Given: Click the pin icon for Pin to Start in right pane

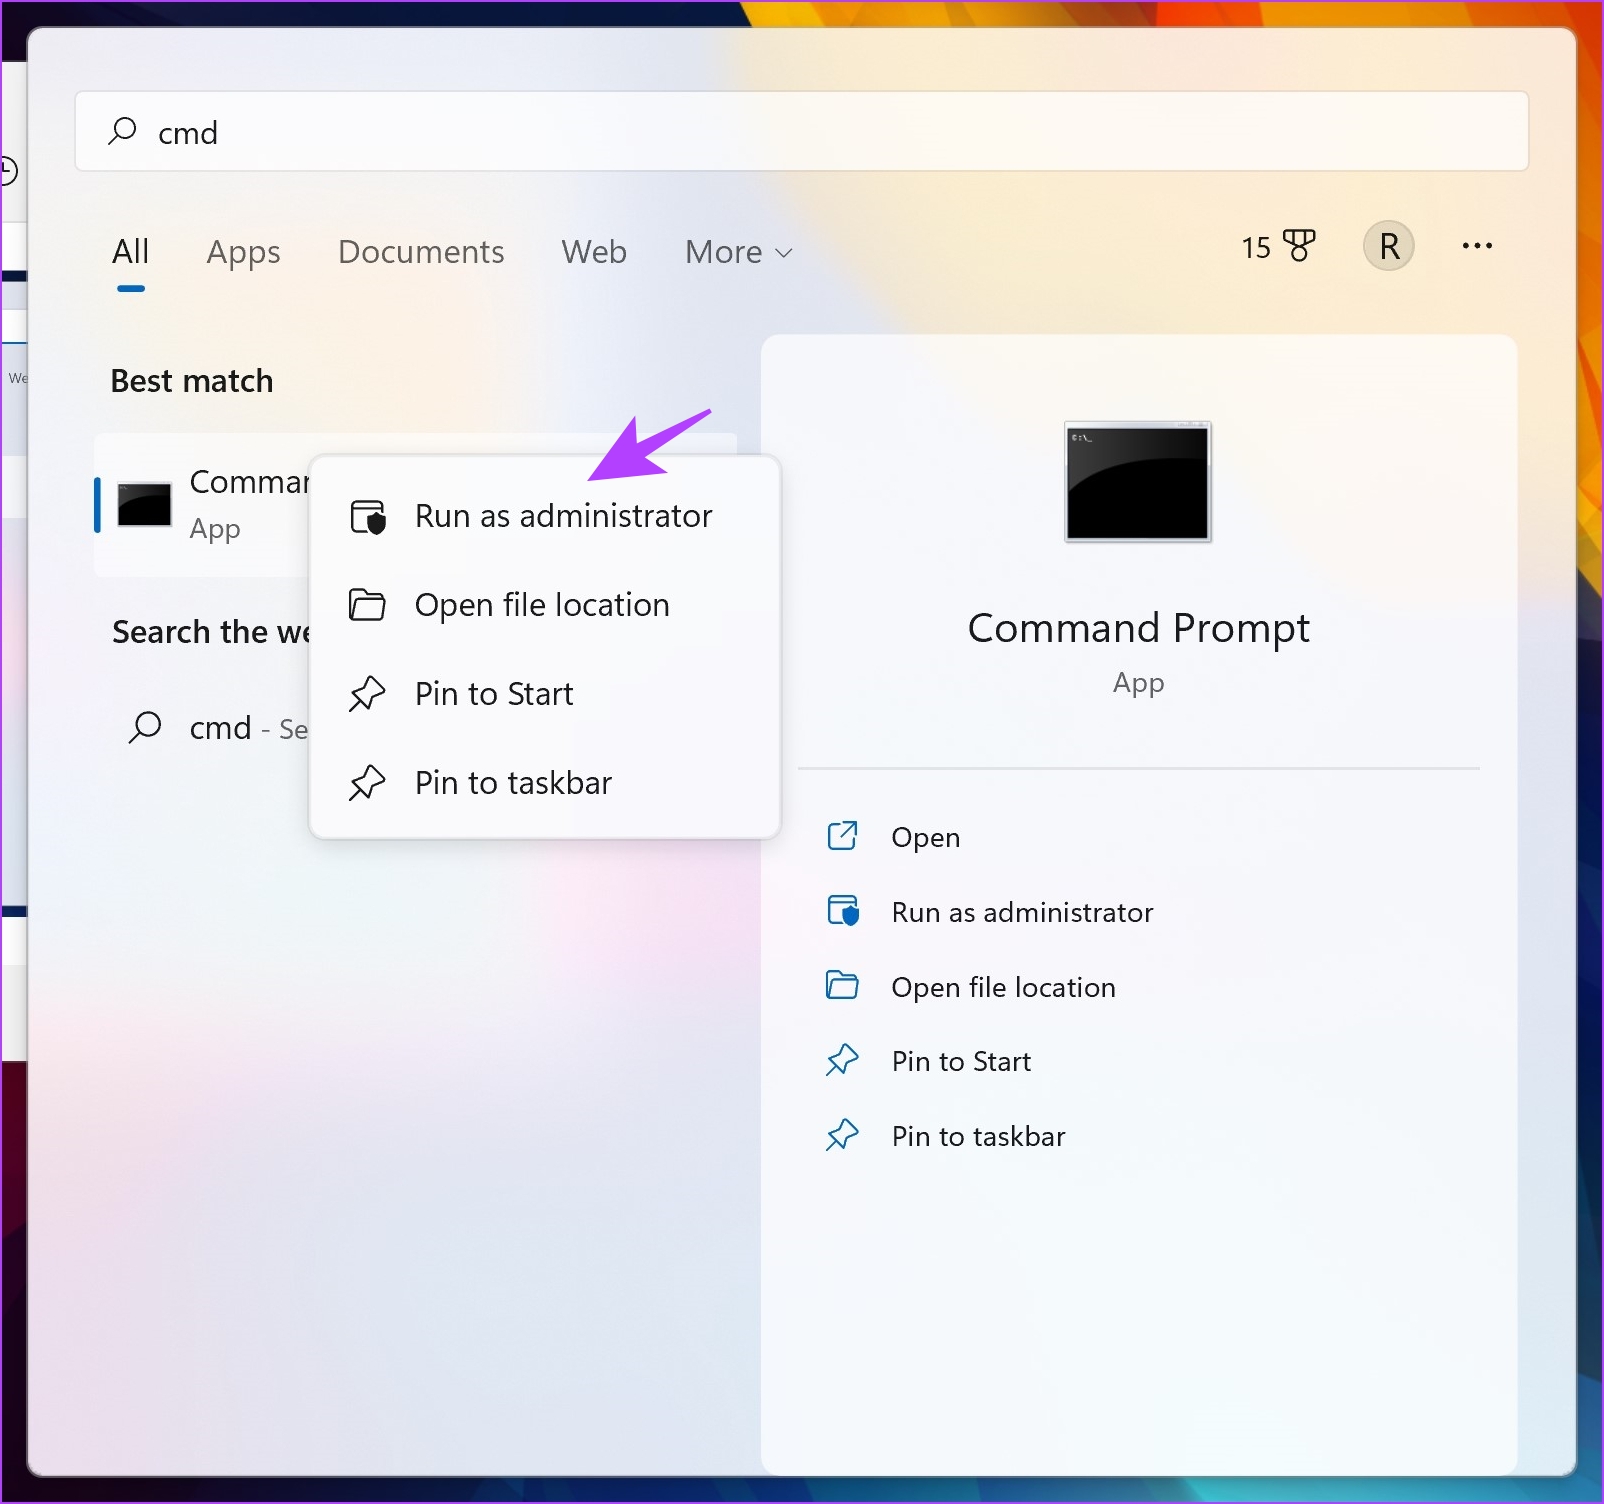Looking at the screenshot, I should coord(843,1060).
